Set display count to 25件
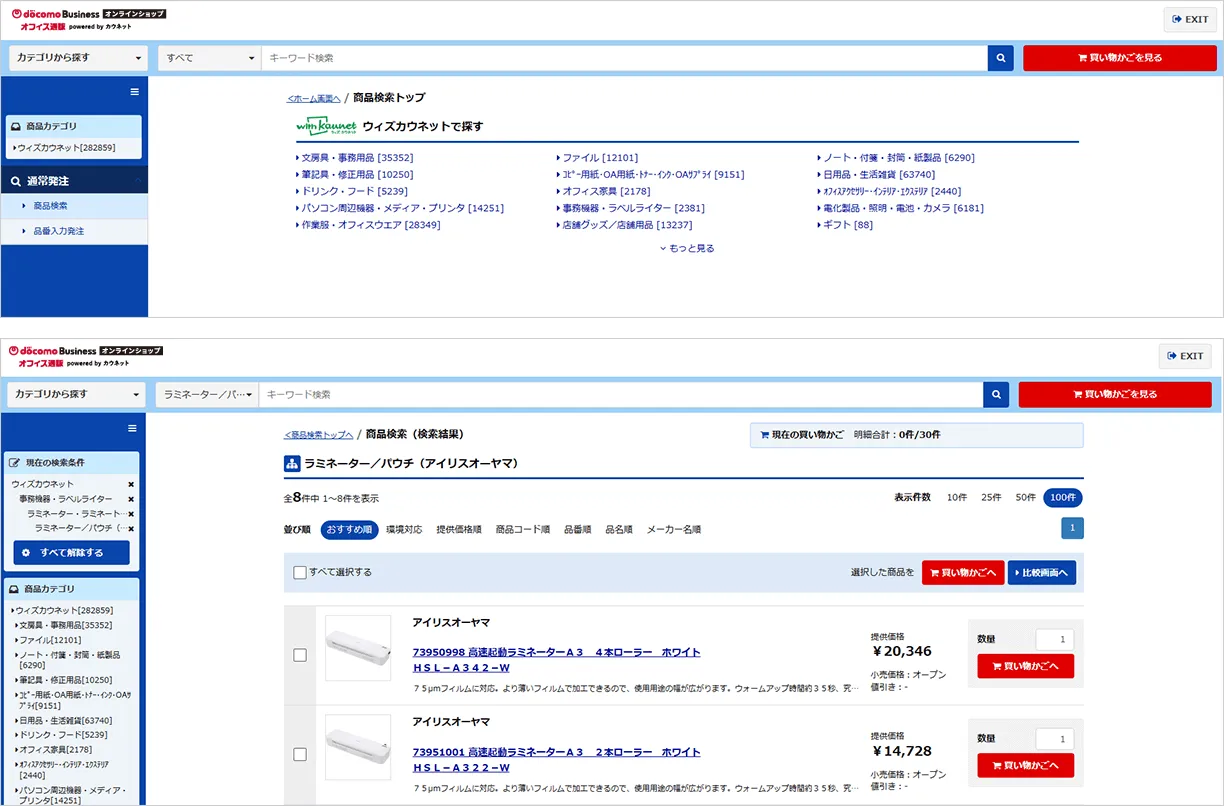This screenshot has width=1224, height=806. (x=991, y=498)
